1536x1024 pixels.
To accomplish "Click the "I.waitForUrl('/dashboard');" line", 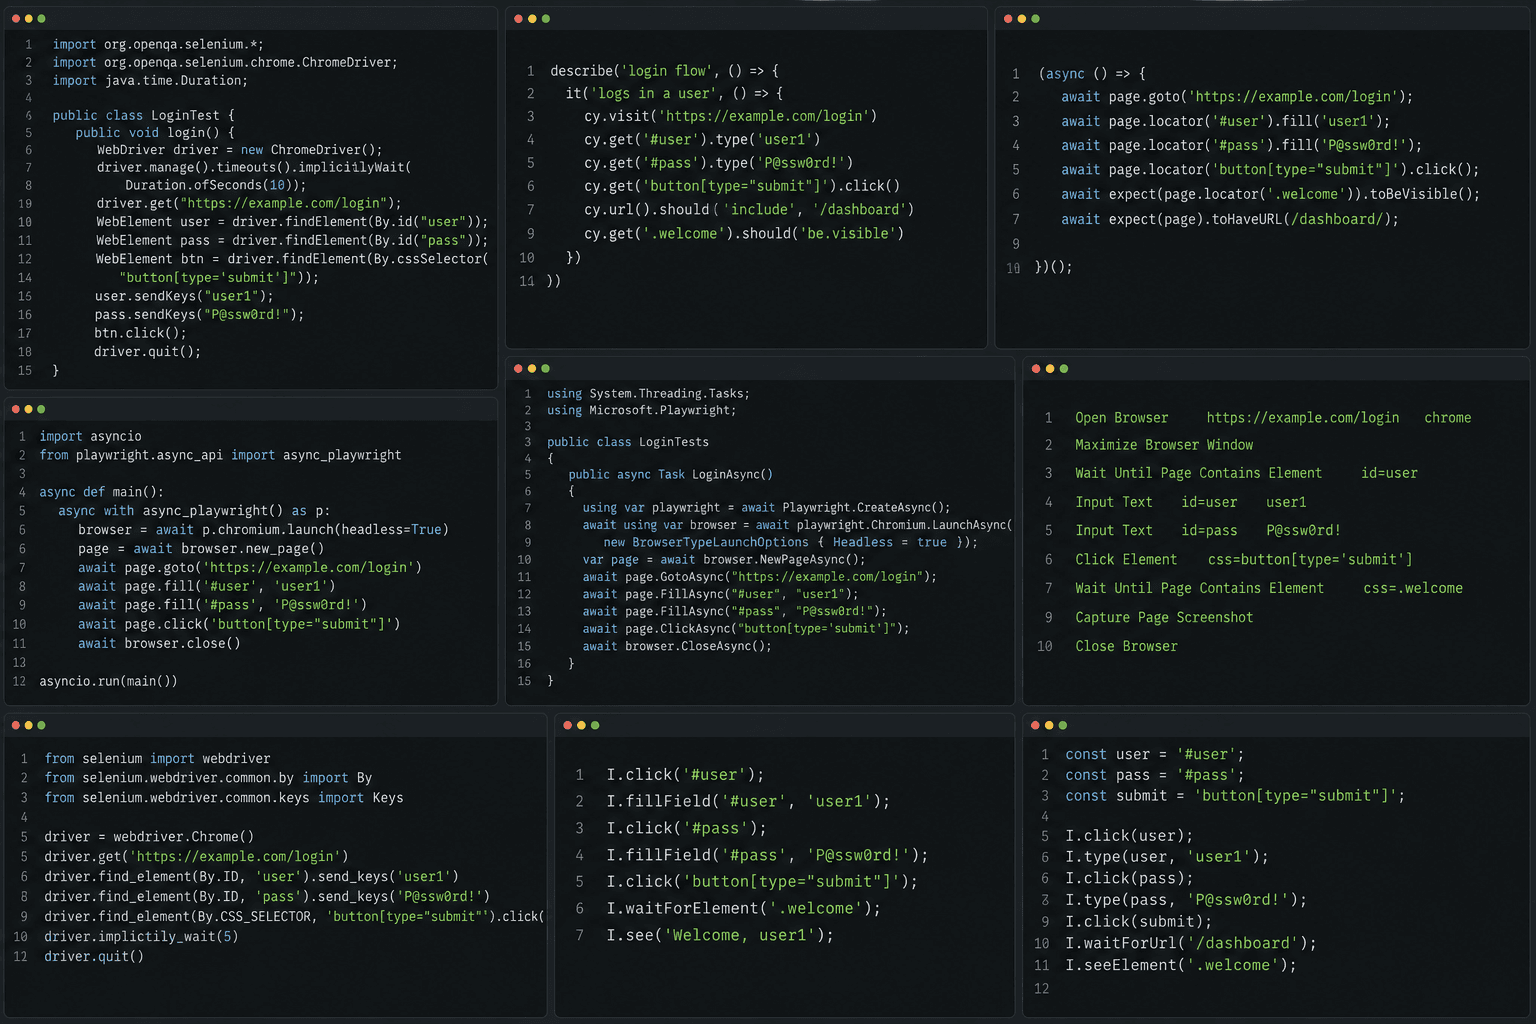I will pyautogui.click(x=1191, y=943).
